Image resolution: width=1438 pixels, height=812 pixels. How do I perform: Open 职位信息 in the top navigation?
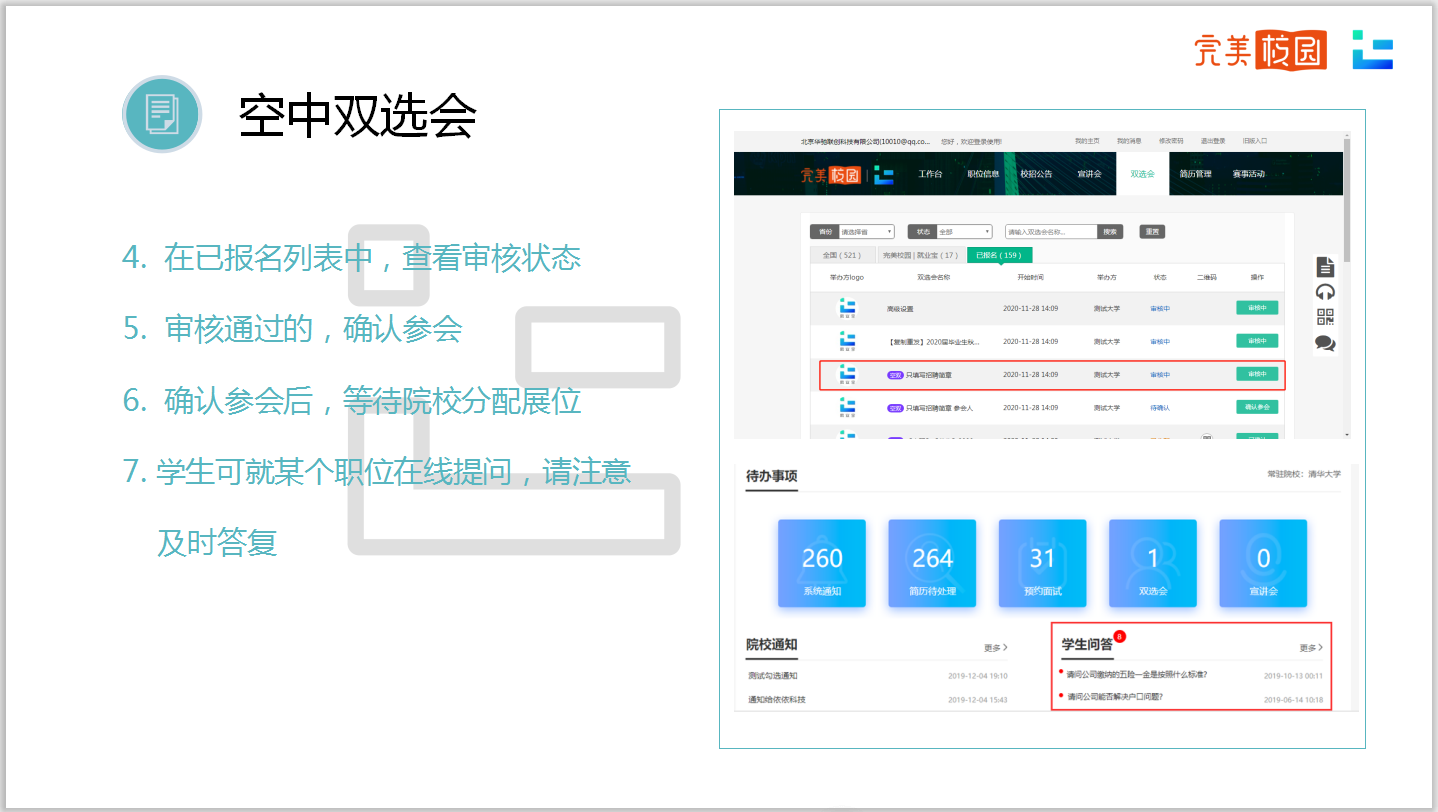[x=983, y=174]
